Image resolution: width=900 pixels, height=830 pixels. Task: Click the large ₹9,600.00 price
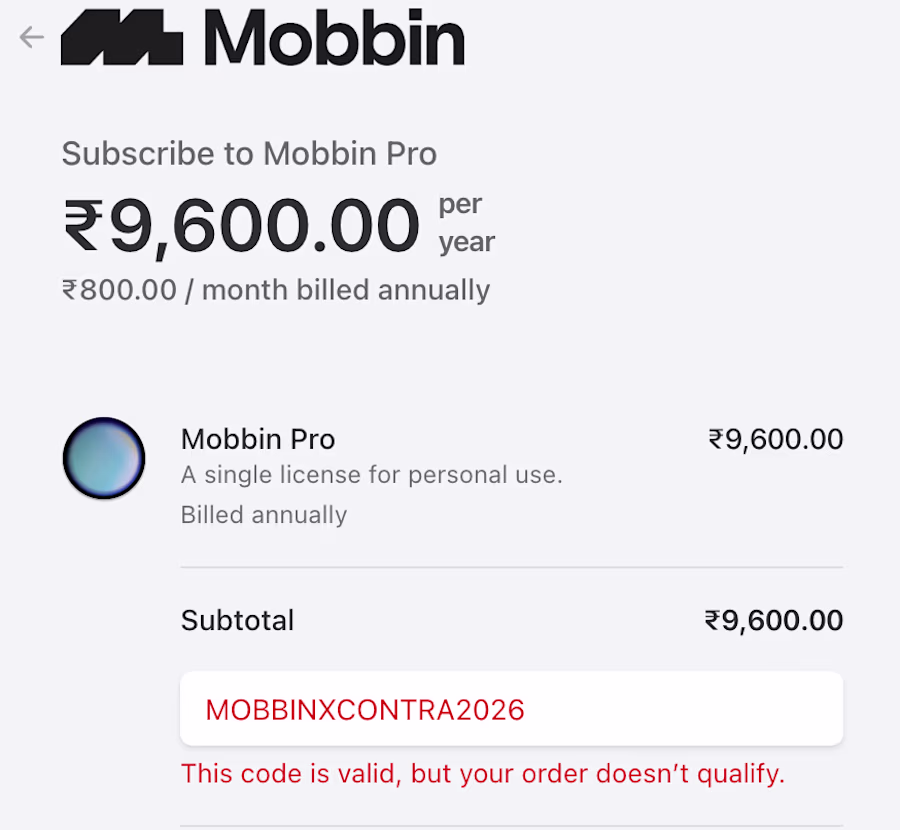[x=241, y=225]
